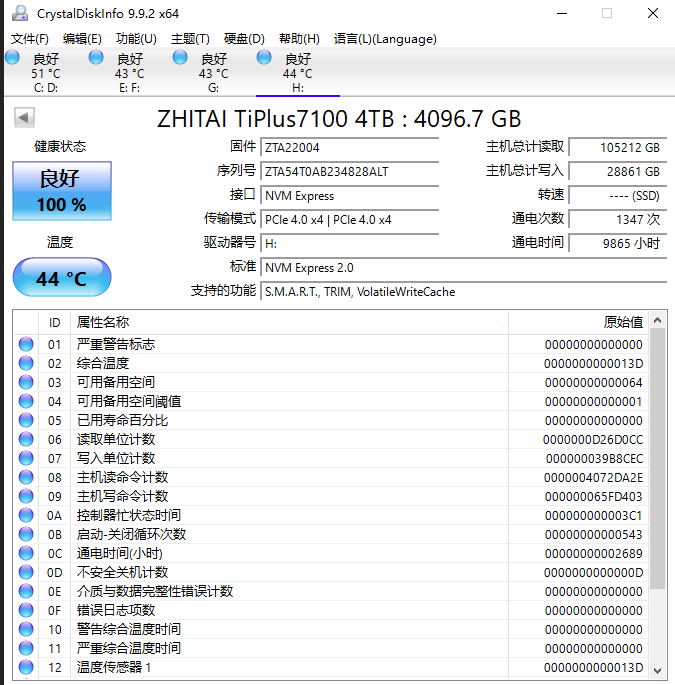This screenshot has width=675, height=685.
Task: Select the E: F: disk status orb
Action: click(96, 57)
